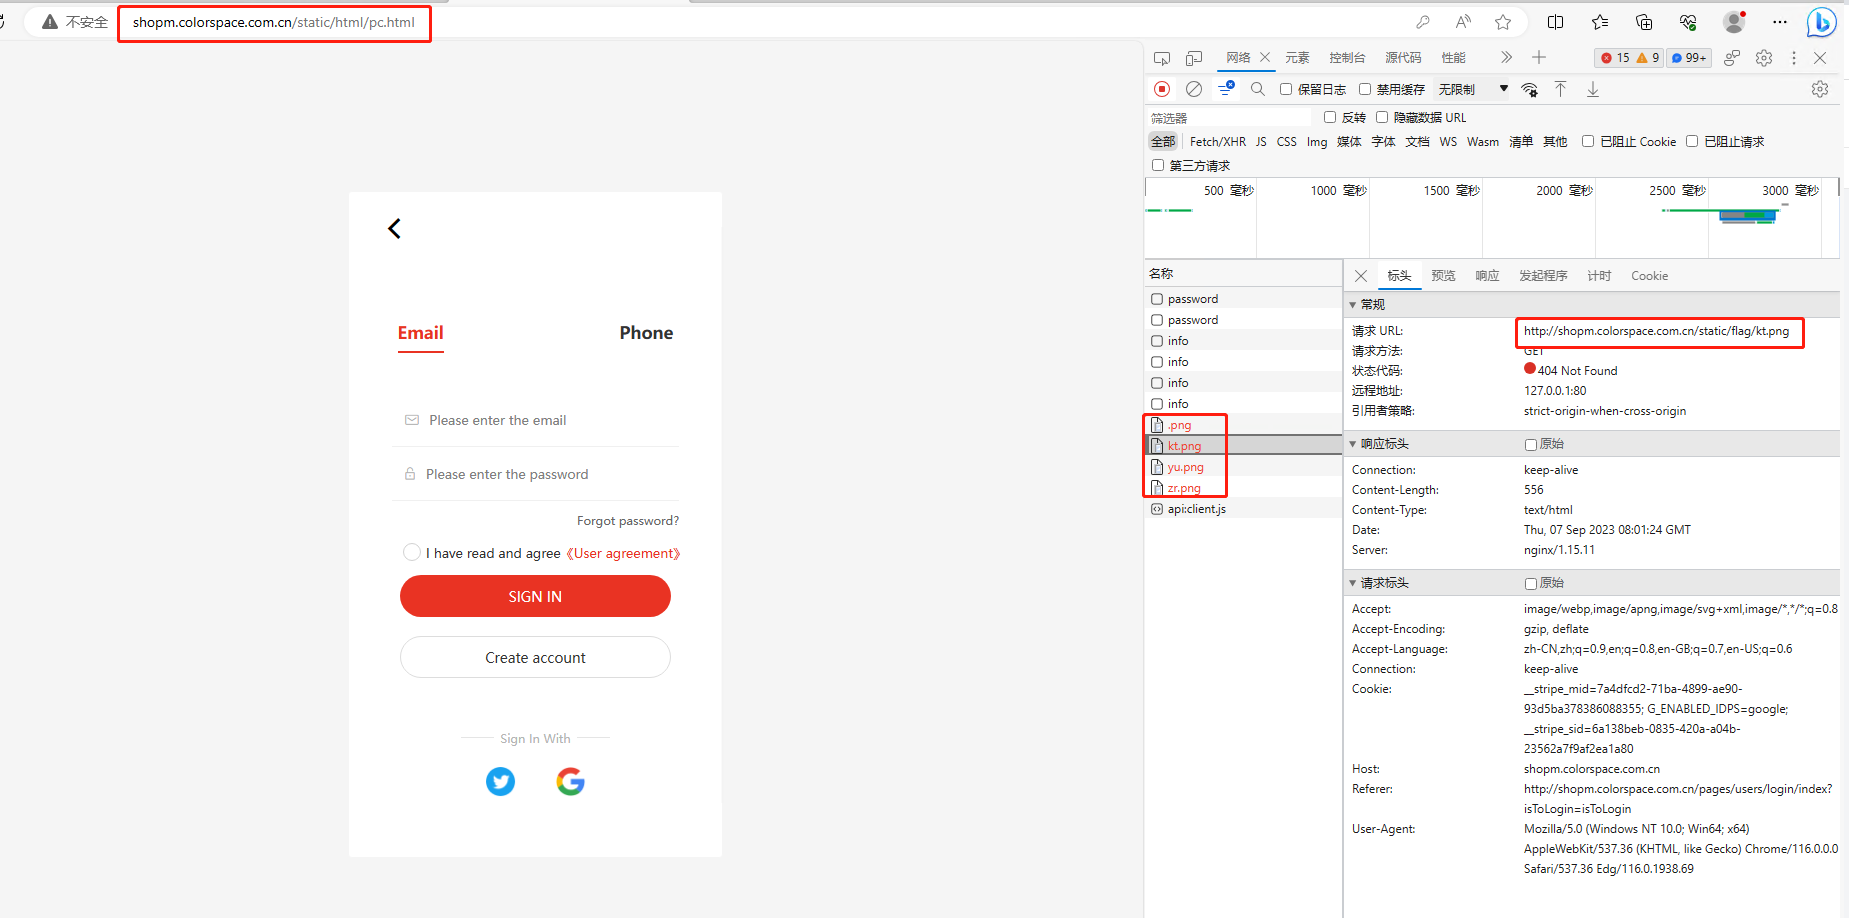Check the 反转 filter checkbox

pos(1330,117)
